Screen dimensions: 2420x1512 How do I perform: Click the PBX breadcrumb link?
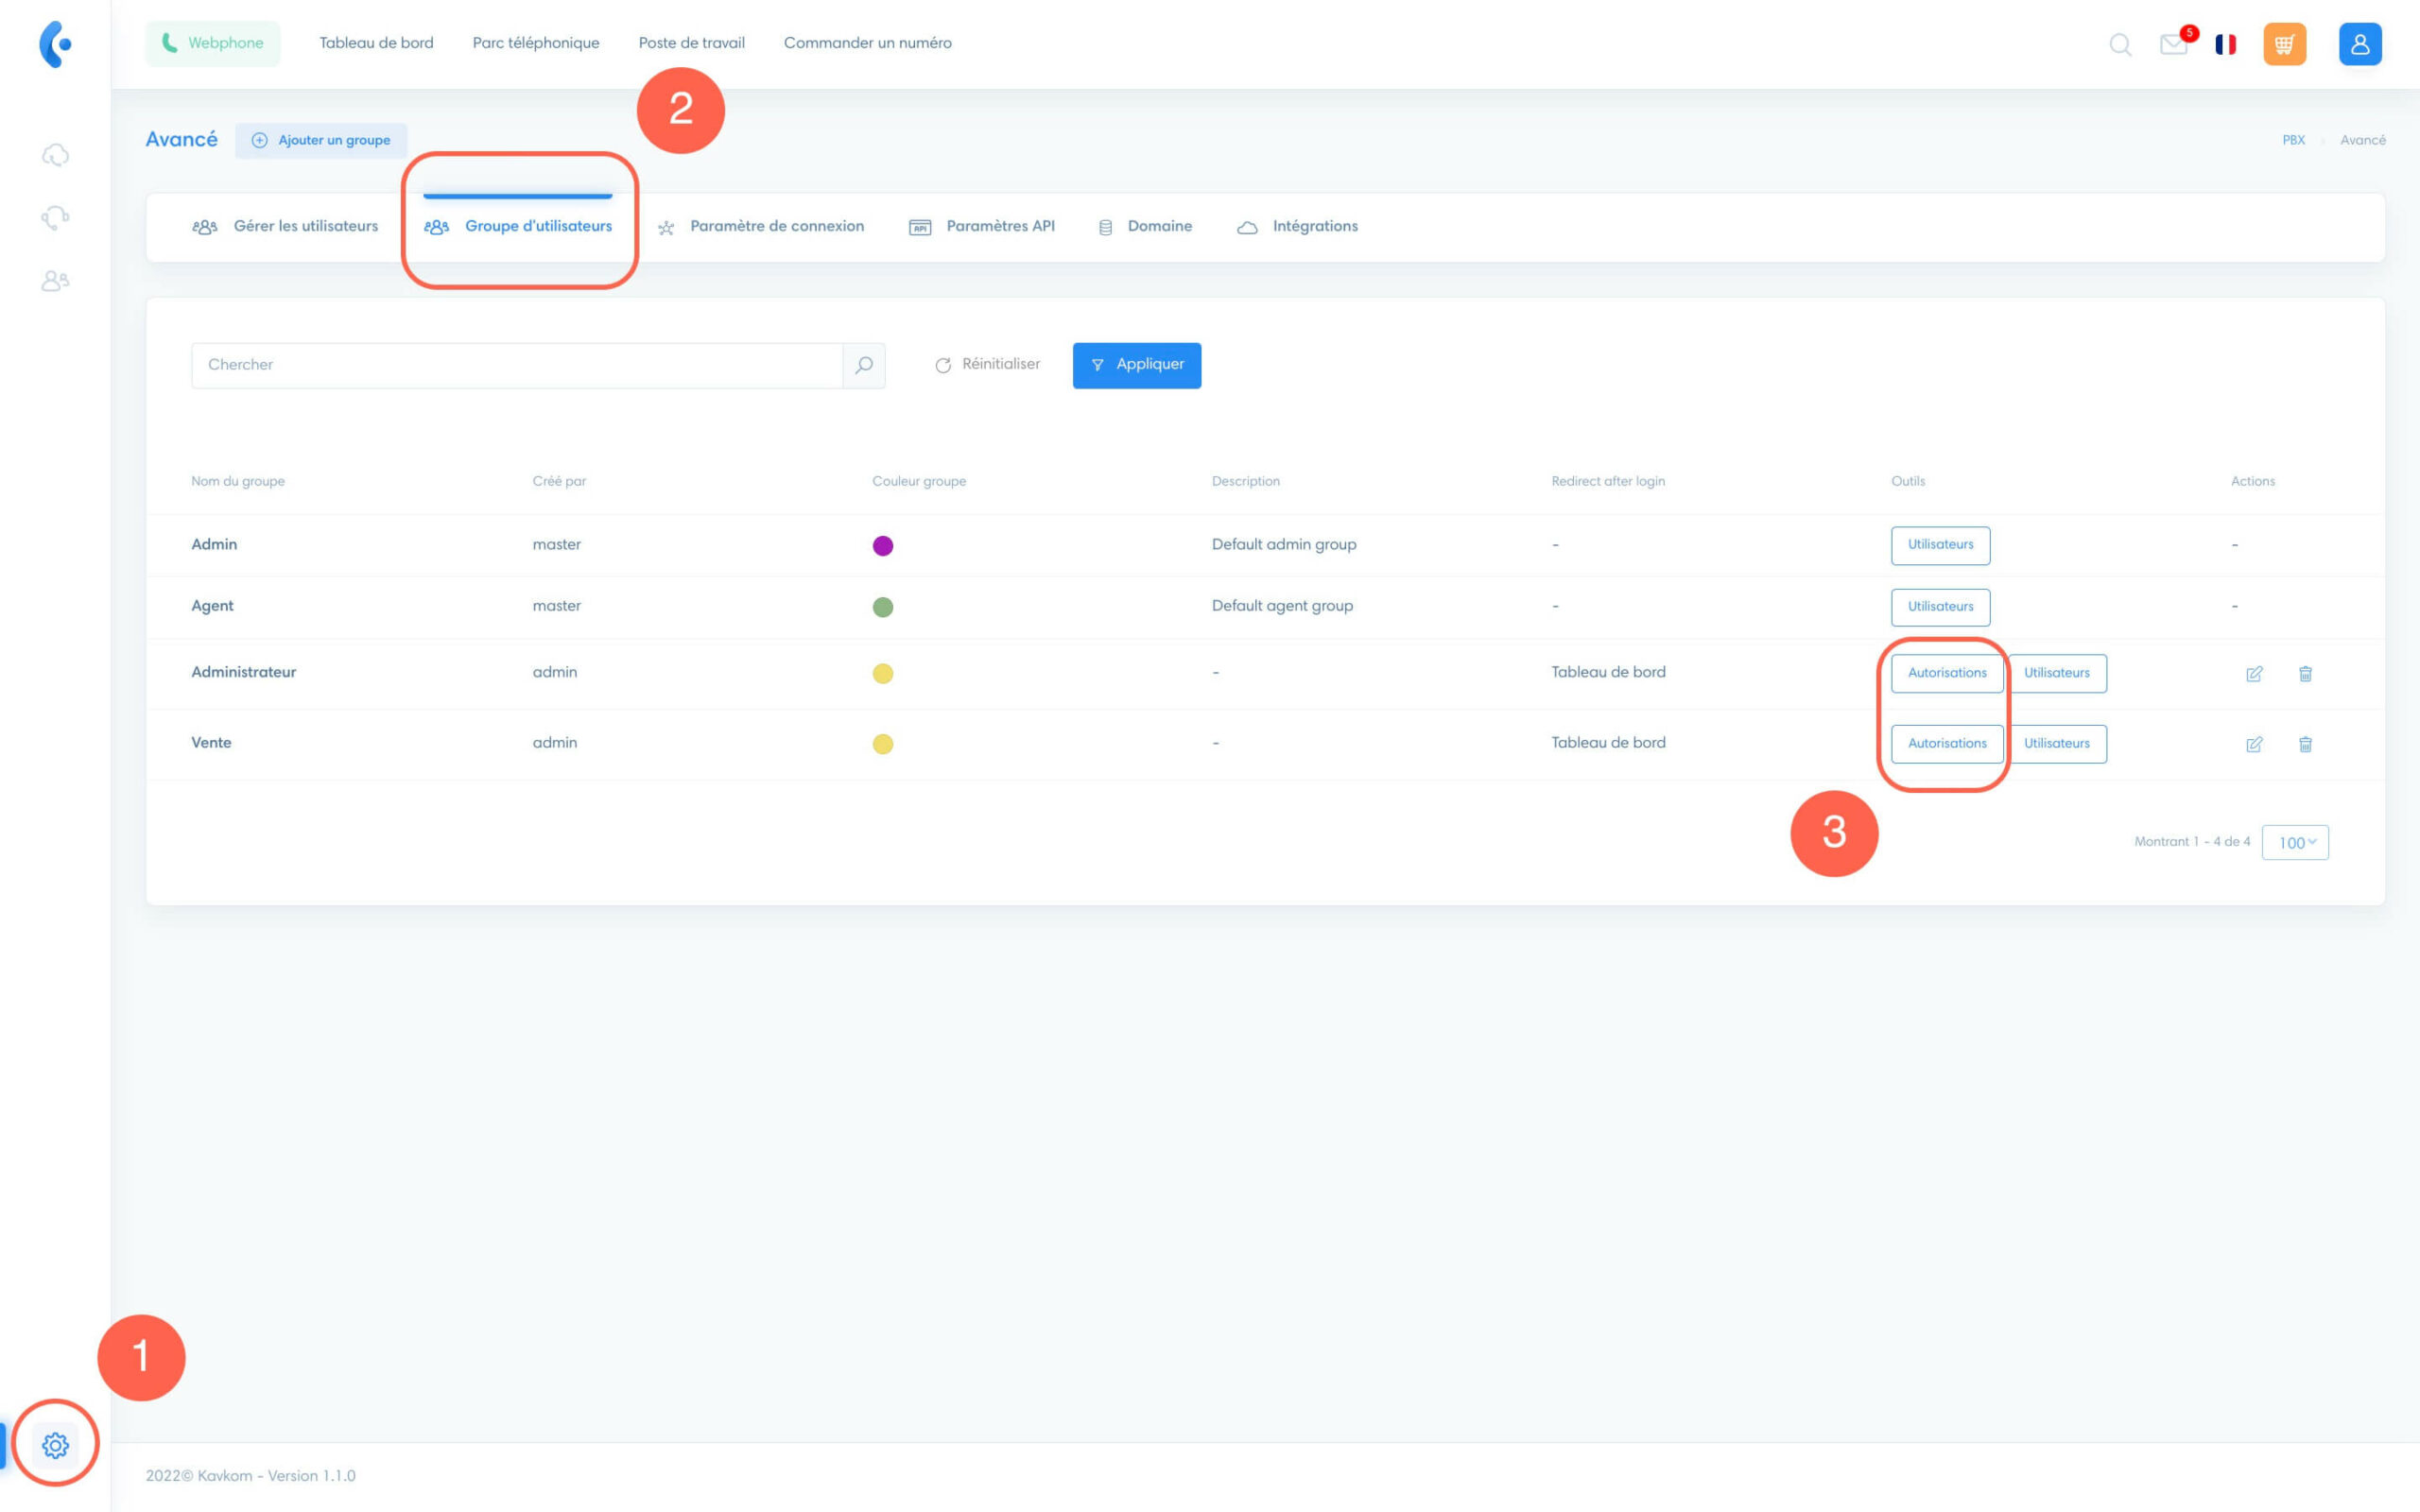(2293, 140)
